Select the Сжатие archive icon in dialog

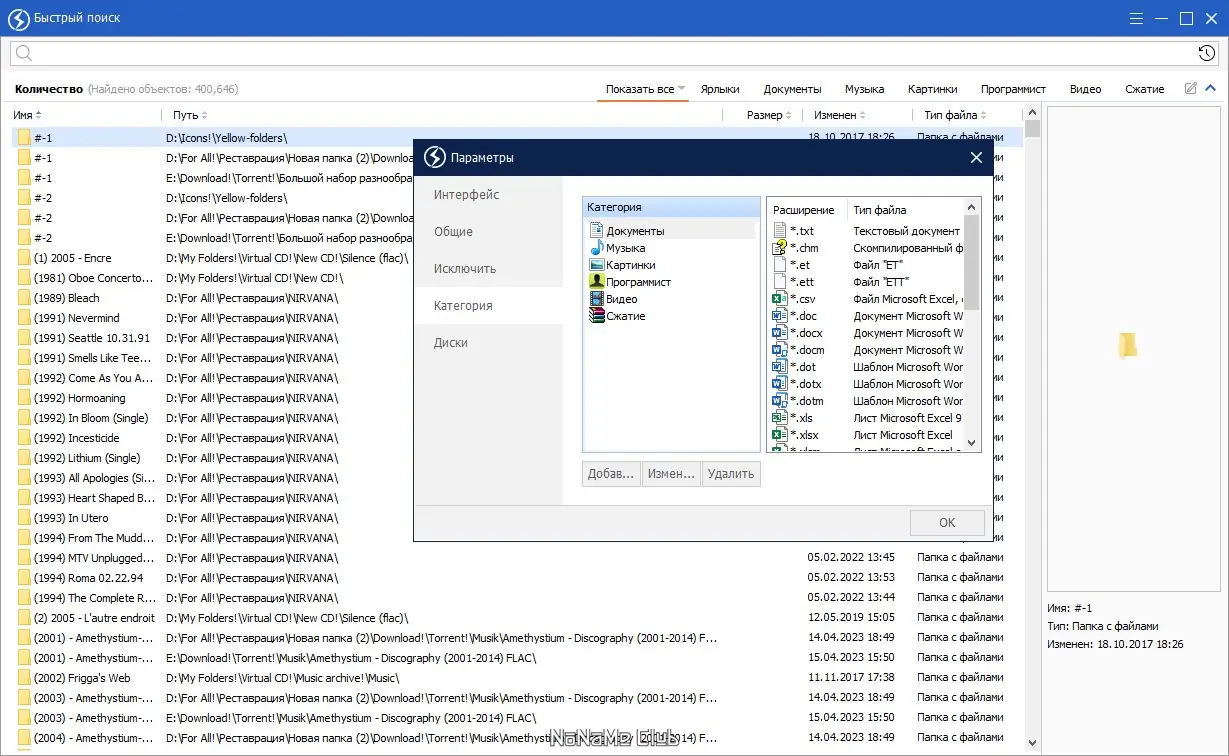tap(597, 316)
